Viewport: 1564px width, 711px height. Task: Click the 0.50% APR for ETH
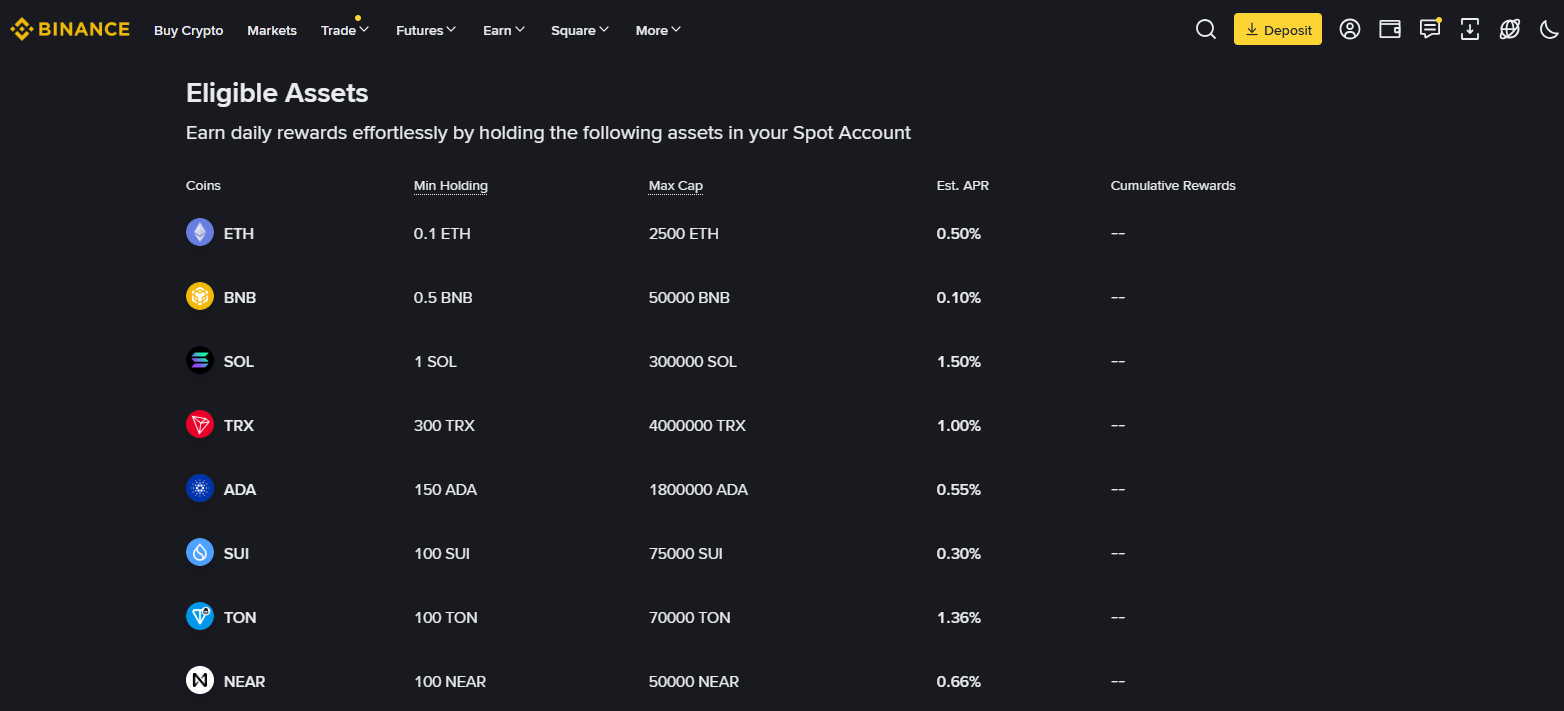pos(959,233)
